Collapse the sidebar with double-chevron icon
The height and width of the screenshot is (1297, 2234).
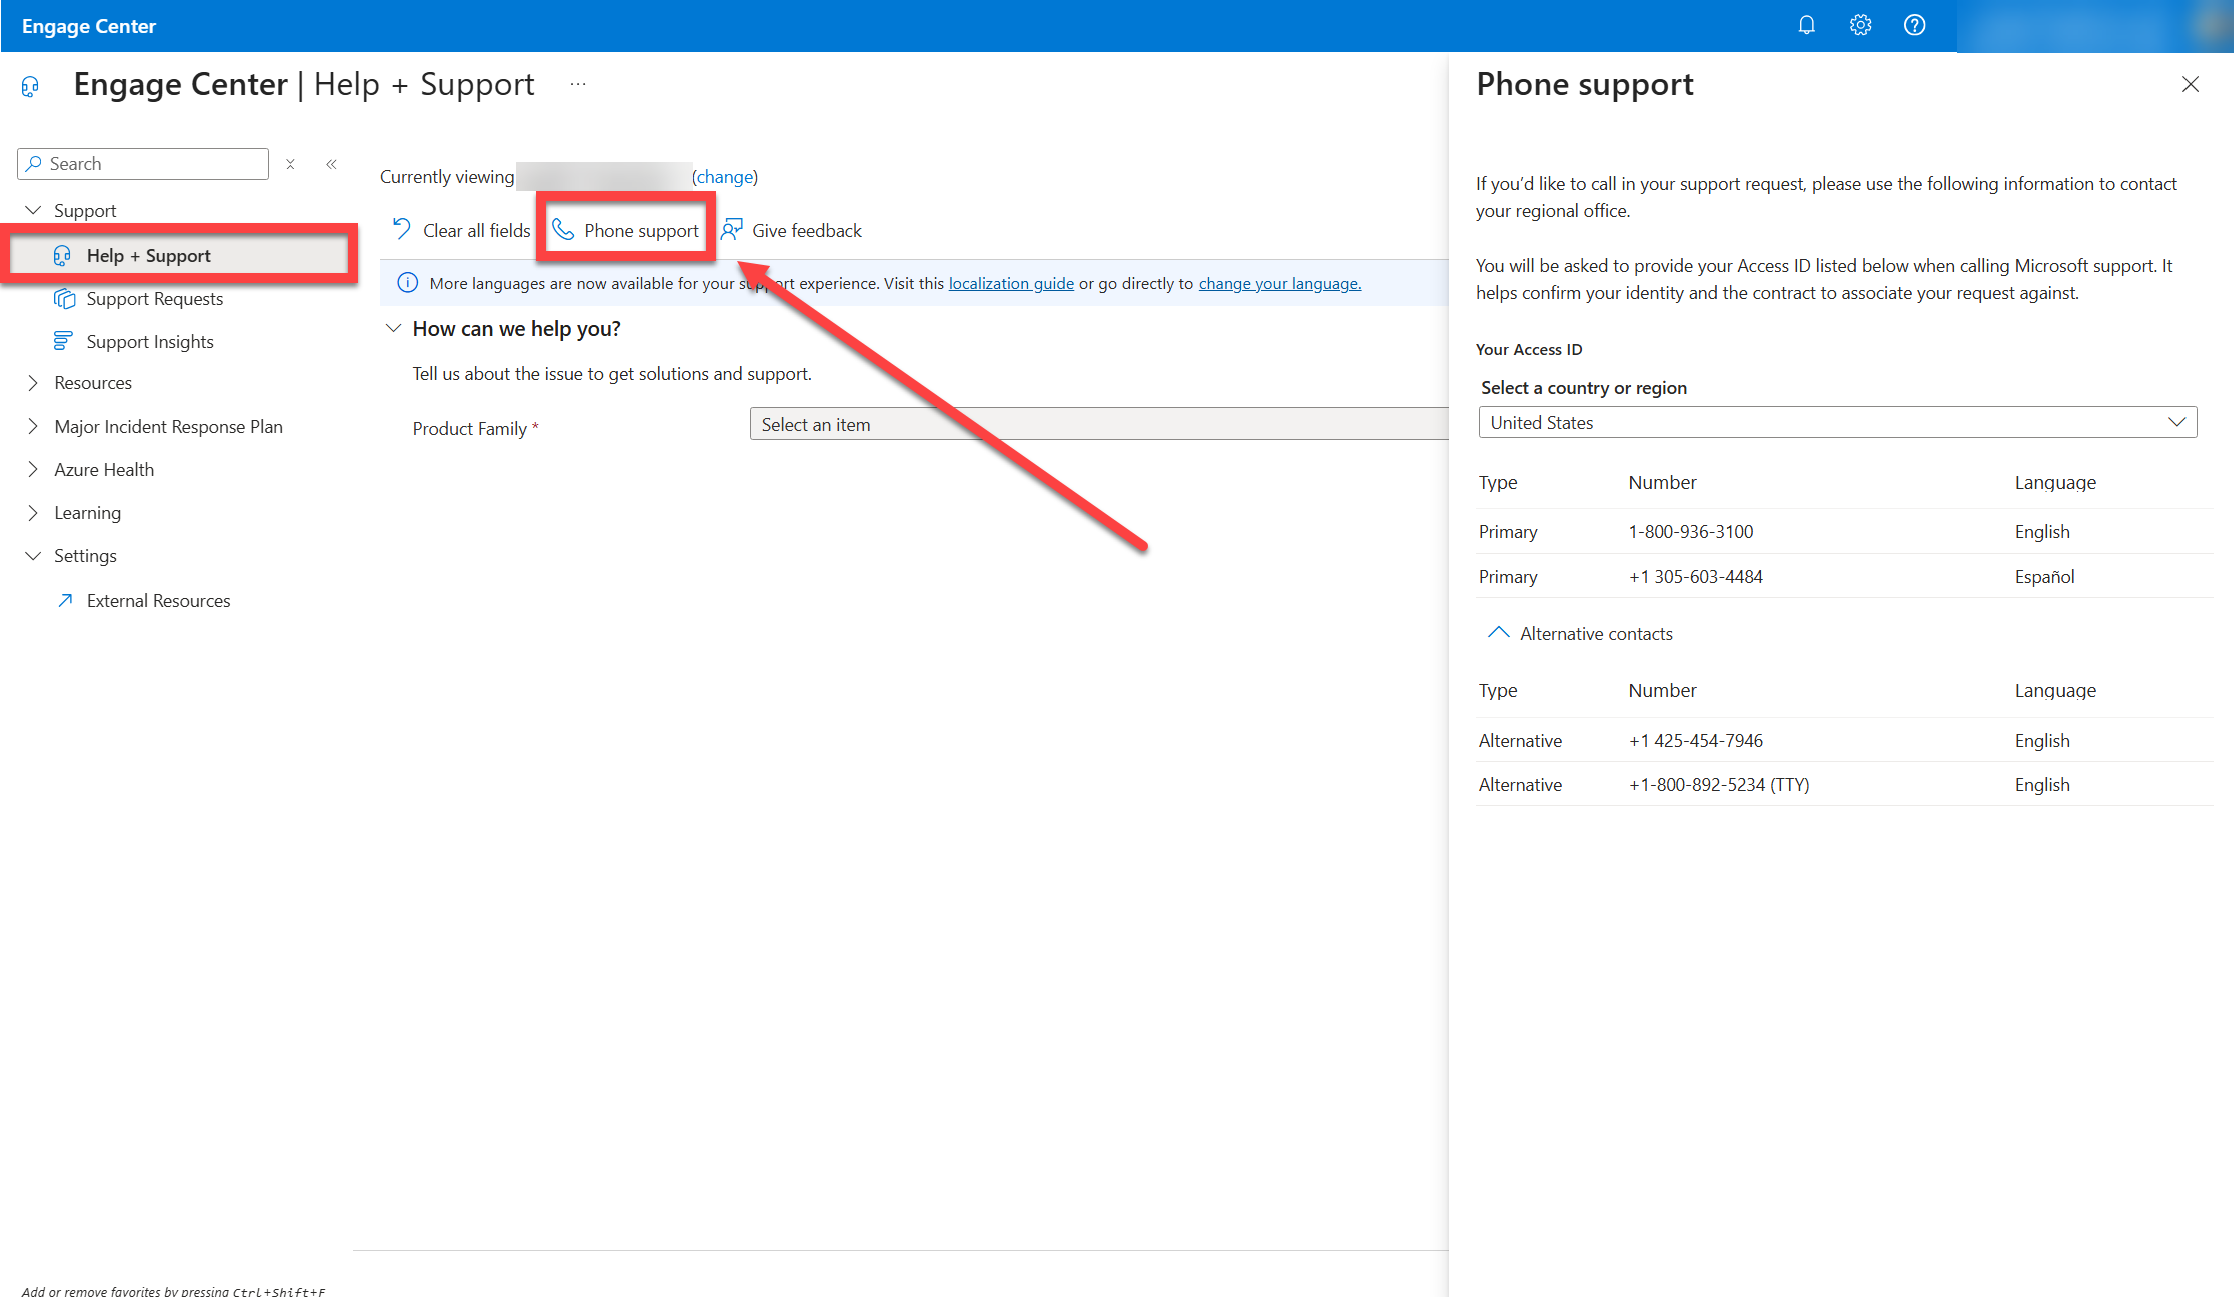331,164
